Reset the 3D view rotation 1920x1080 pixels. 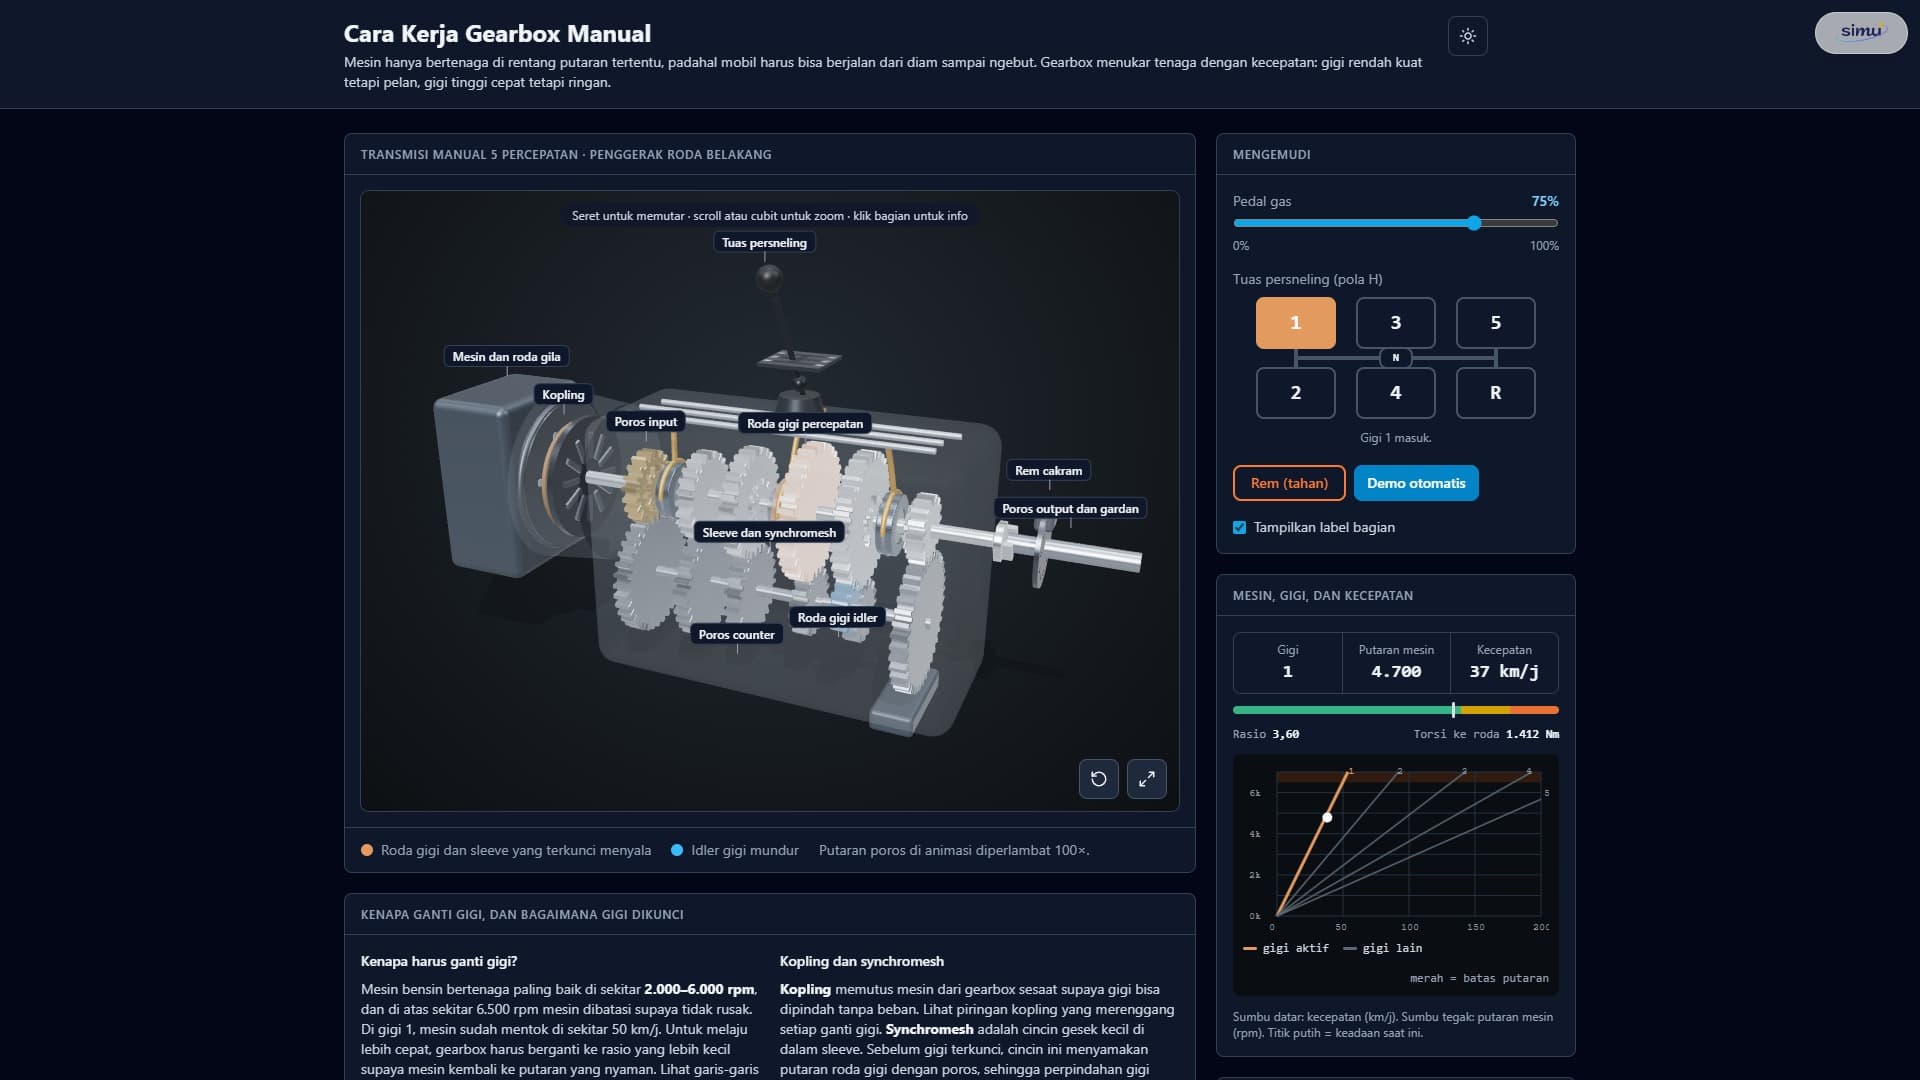tap(1098, 779)
